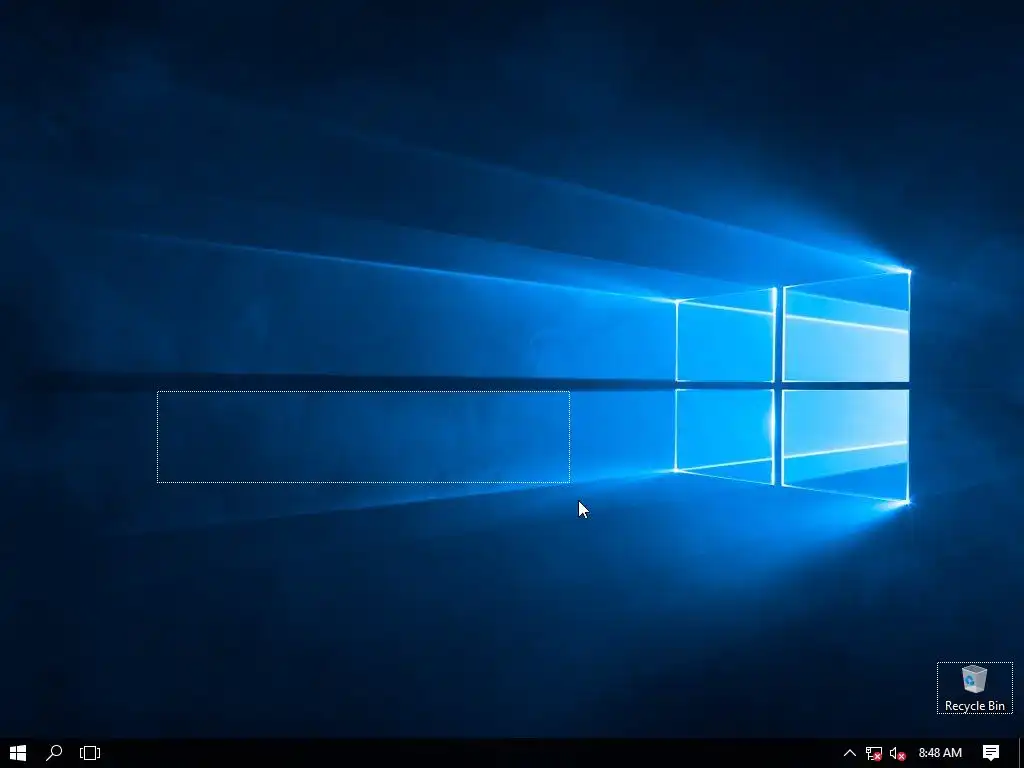Open the muted volume tray icon
The image size is (1024, 768).
tap(897, 754)
